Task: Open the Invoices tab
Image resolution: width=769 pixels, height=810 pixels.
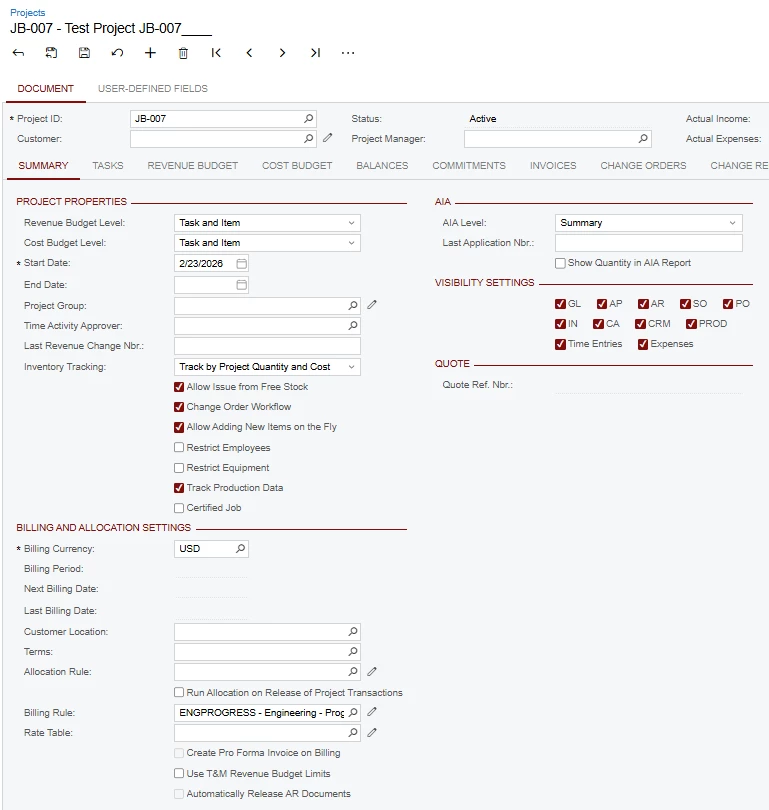Action: click(x=553, y=166)
